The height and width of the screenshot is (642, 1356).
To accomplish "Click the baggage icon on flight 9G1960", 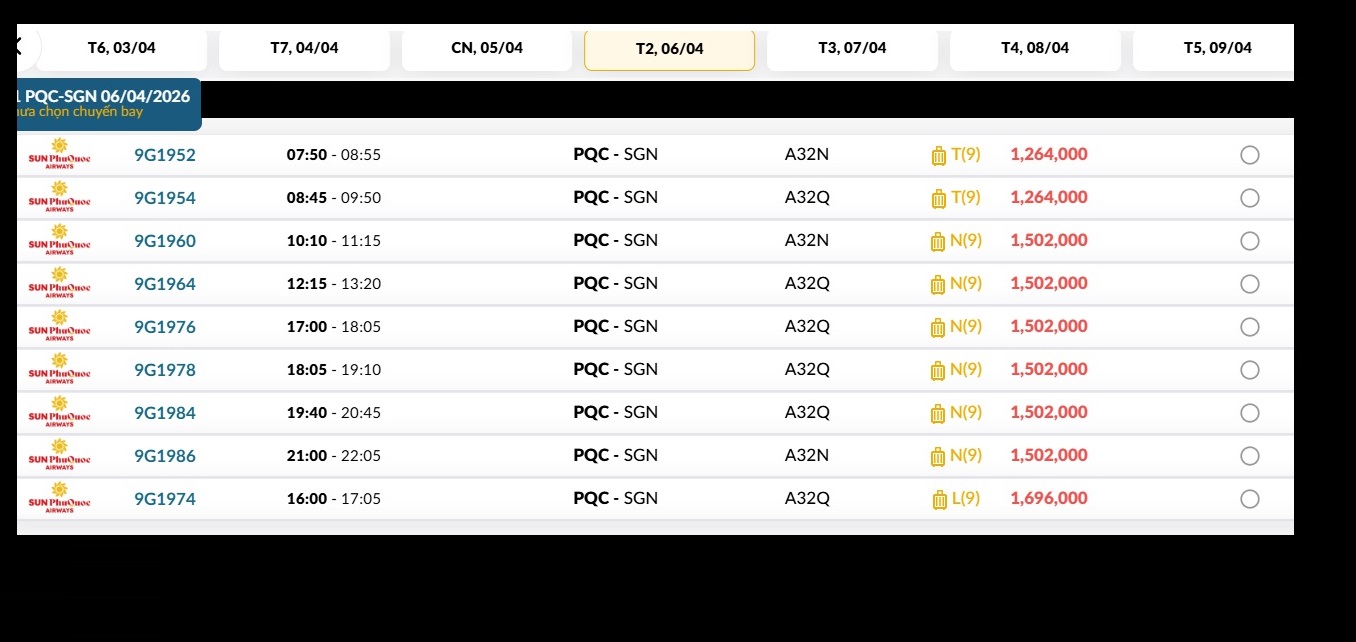I will 938,241.
